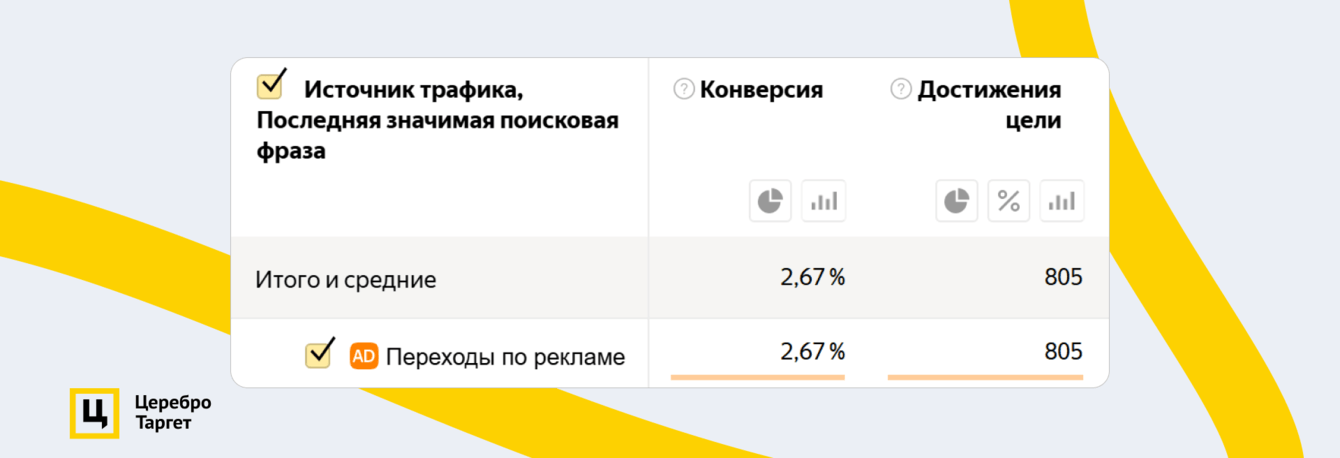Open the help tooltip next to Конверсия
Screen dimensions: 1340x458
pyautogui.click(x=684, y=90)
